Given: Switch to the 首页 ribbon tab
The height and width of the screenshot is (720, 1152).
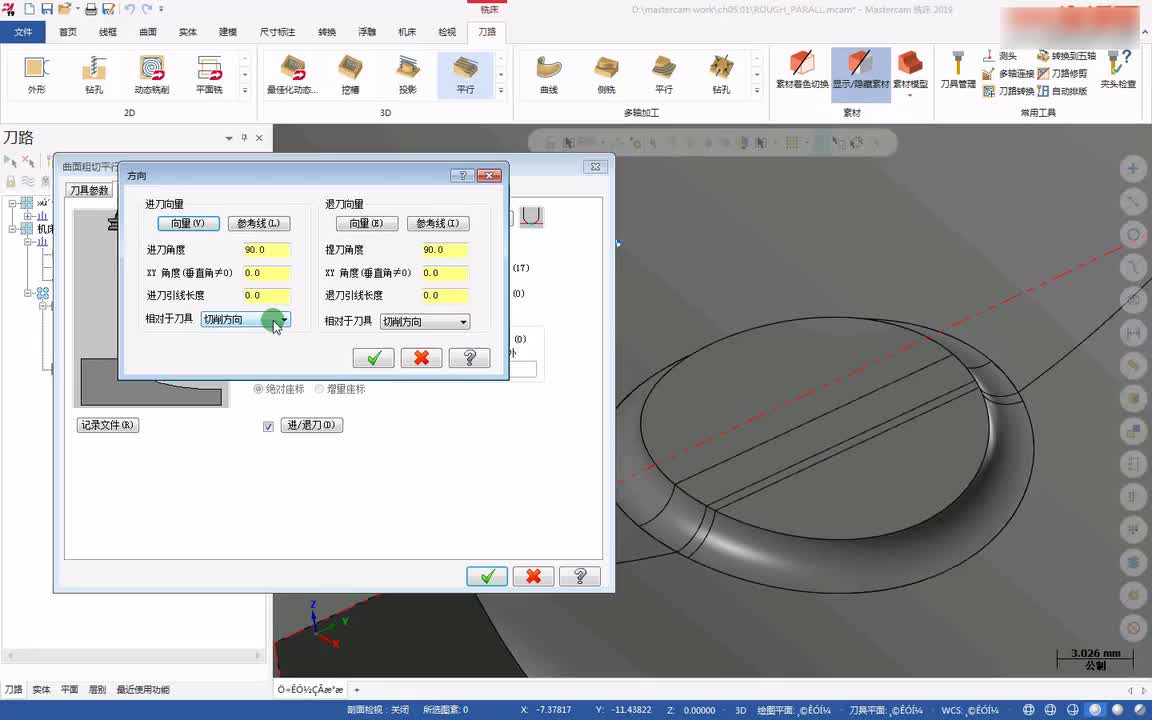Looking at the screenshot, I should tap(68, 32).
